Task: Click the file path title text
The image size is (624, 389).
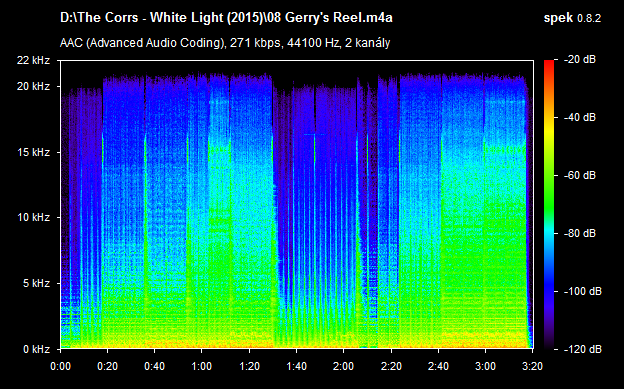Action: tap(226, 18)
